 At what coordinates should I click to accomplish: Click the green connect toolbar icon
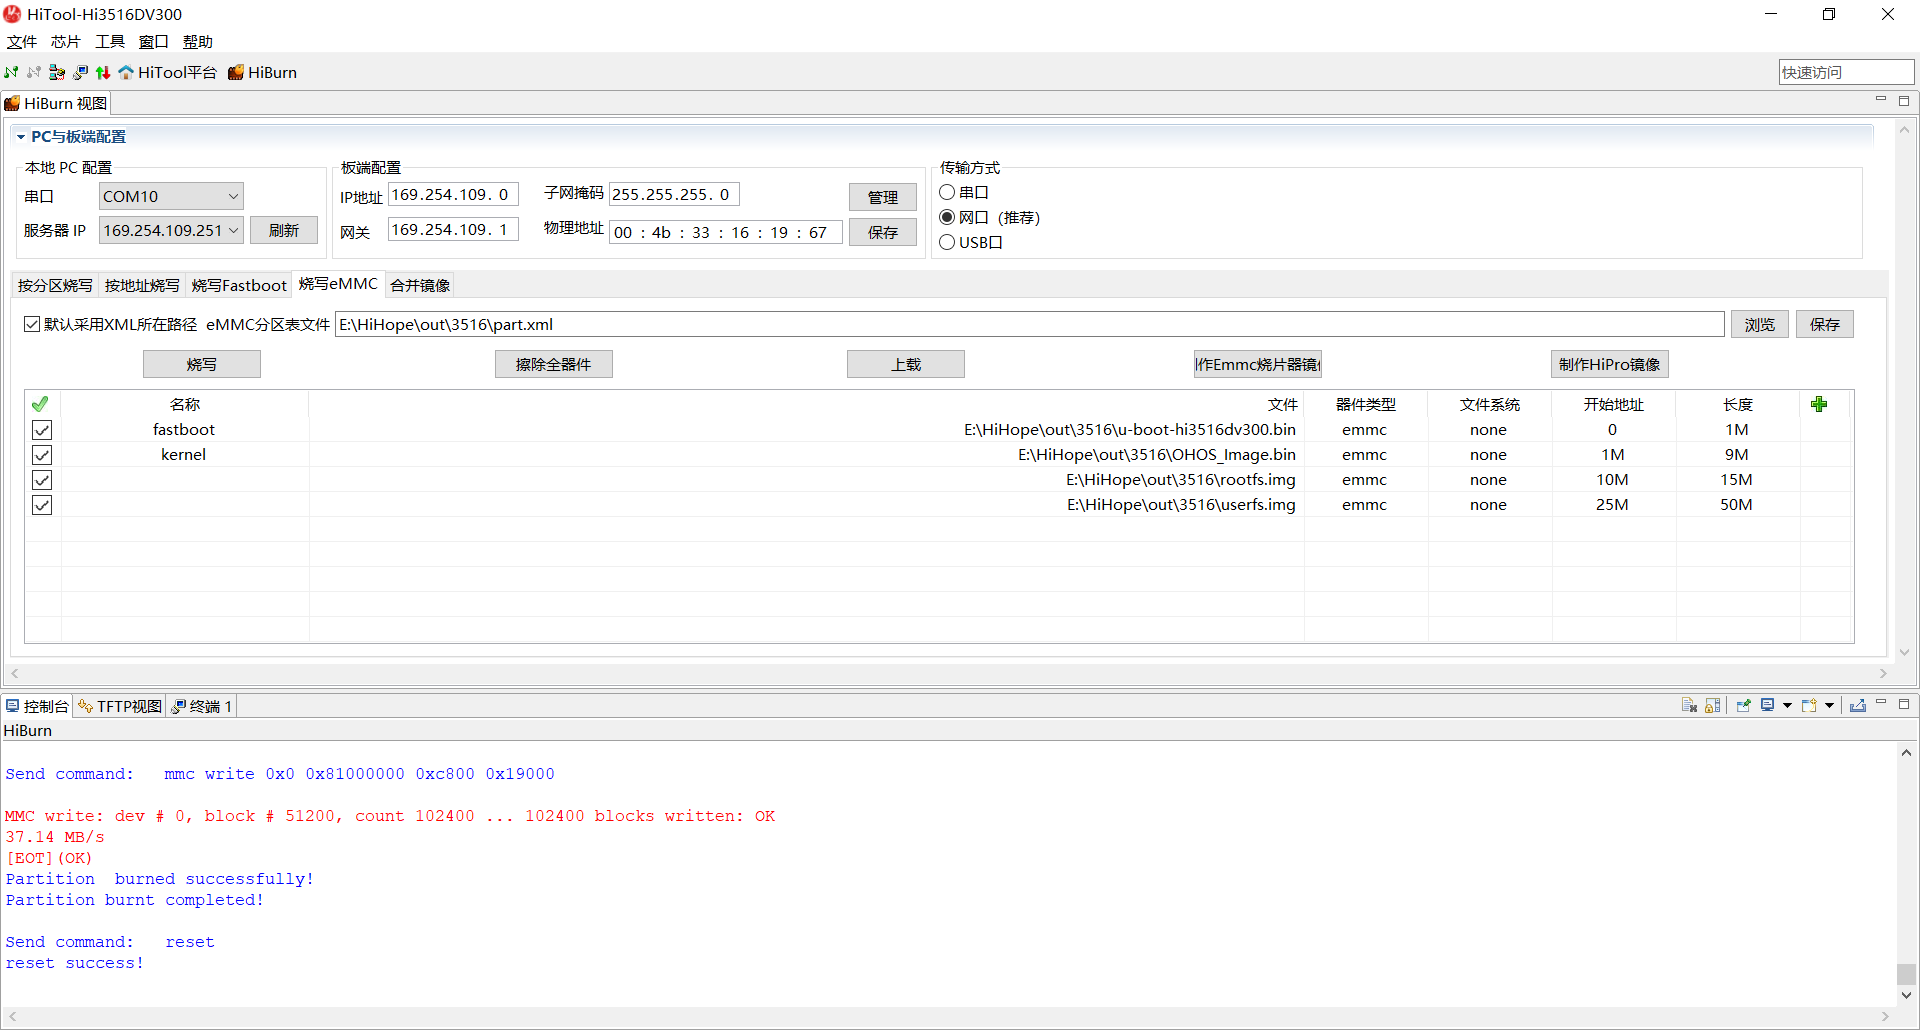click(x=11, y=72)
